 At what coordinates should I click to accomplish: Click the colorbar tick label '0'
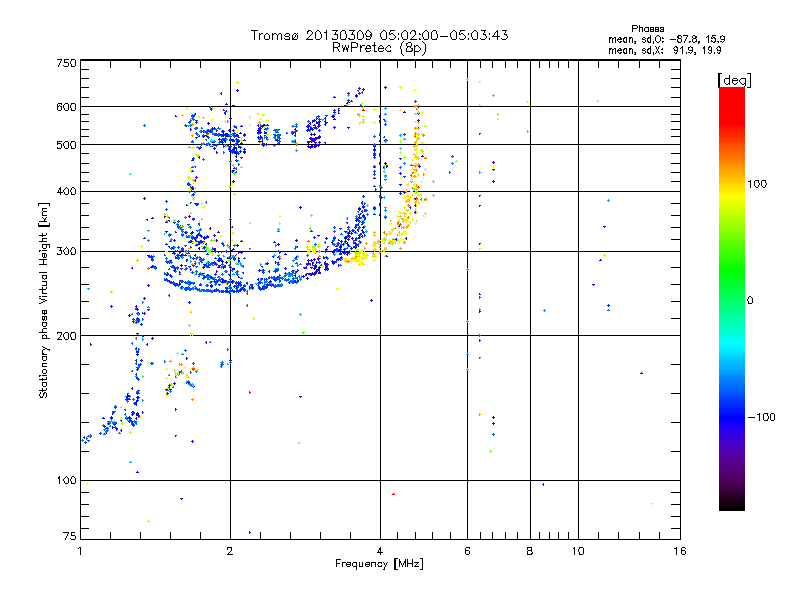pos(750,301)
